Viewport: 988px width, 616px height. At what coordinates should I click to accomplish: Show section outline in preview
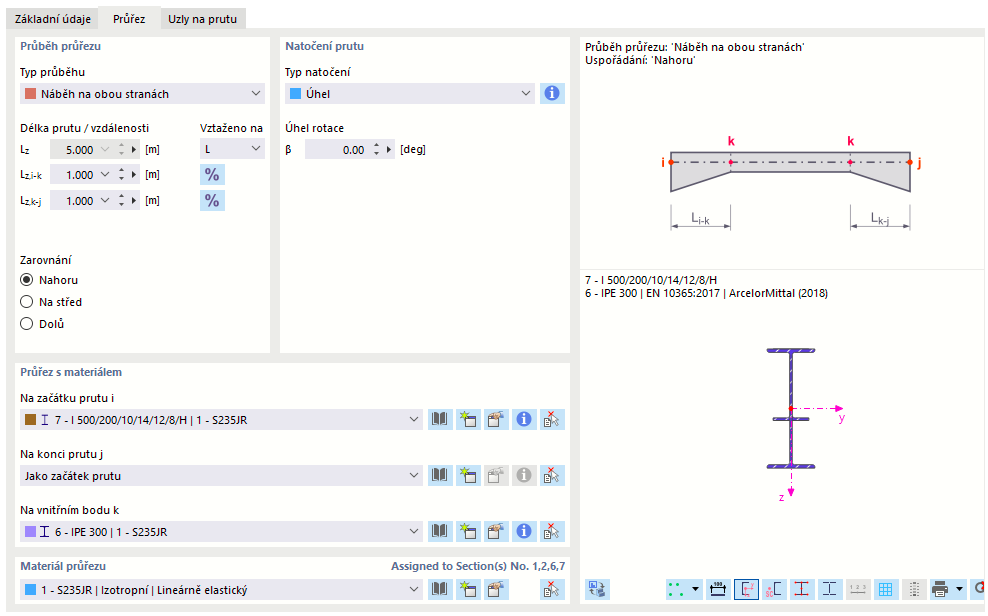pyautogui.click(x=830, y=590)
